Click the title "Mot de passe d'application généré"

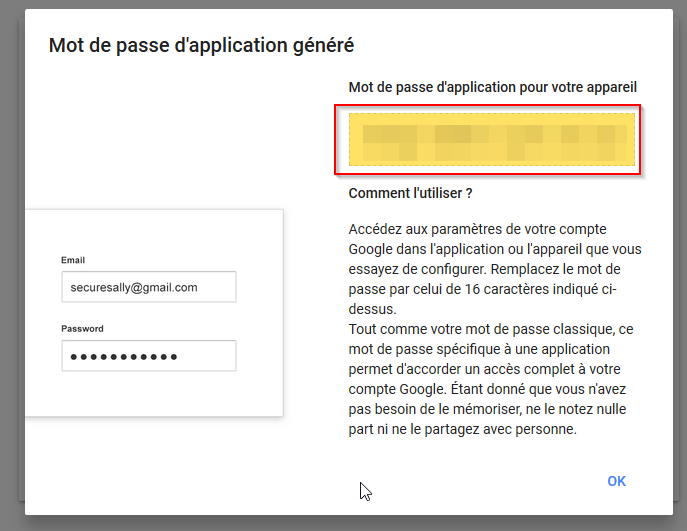201,46
